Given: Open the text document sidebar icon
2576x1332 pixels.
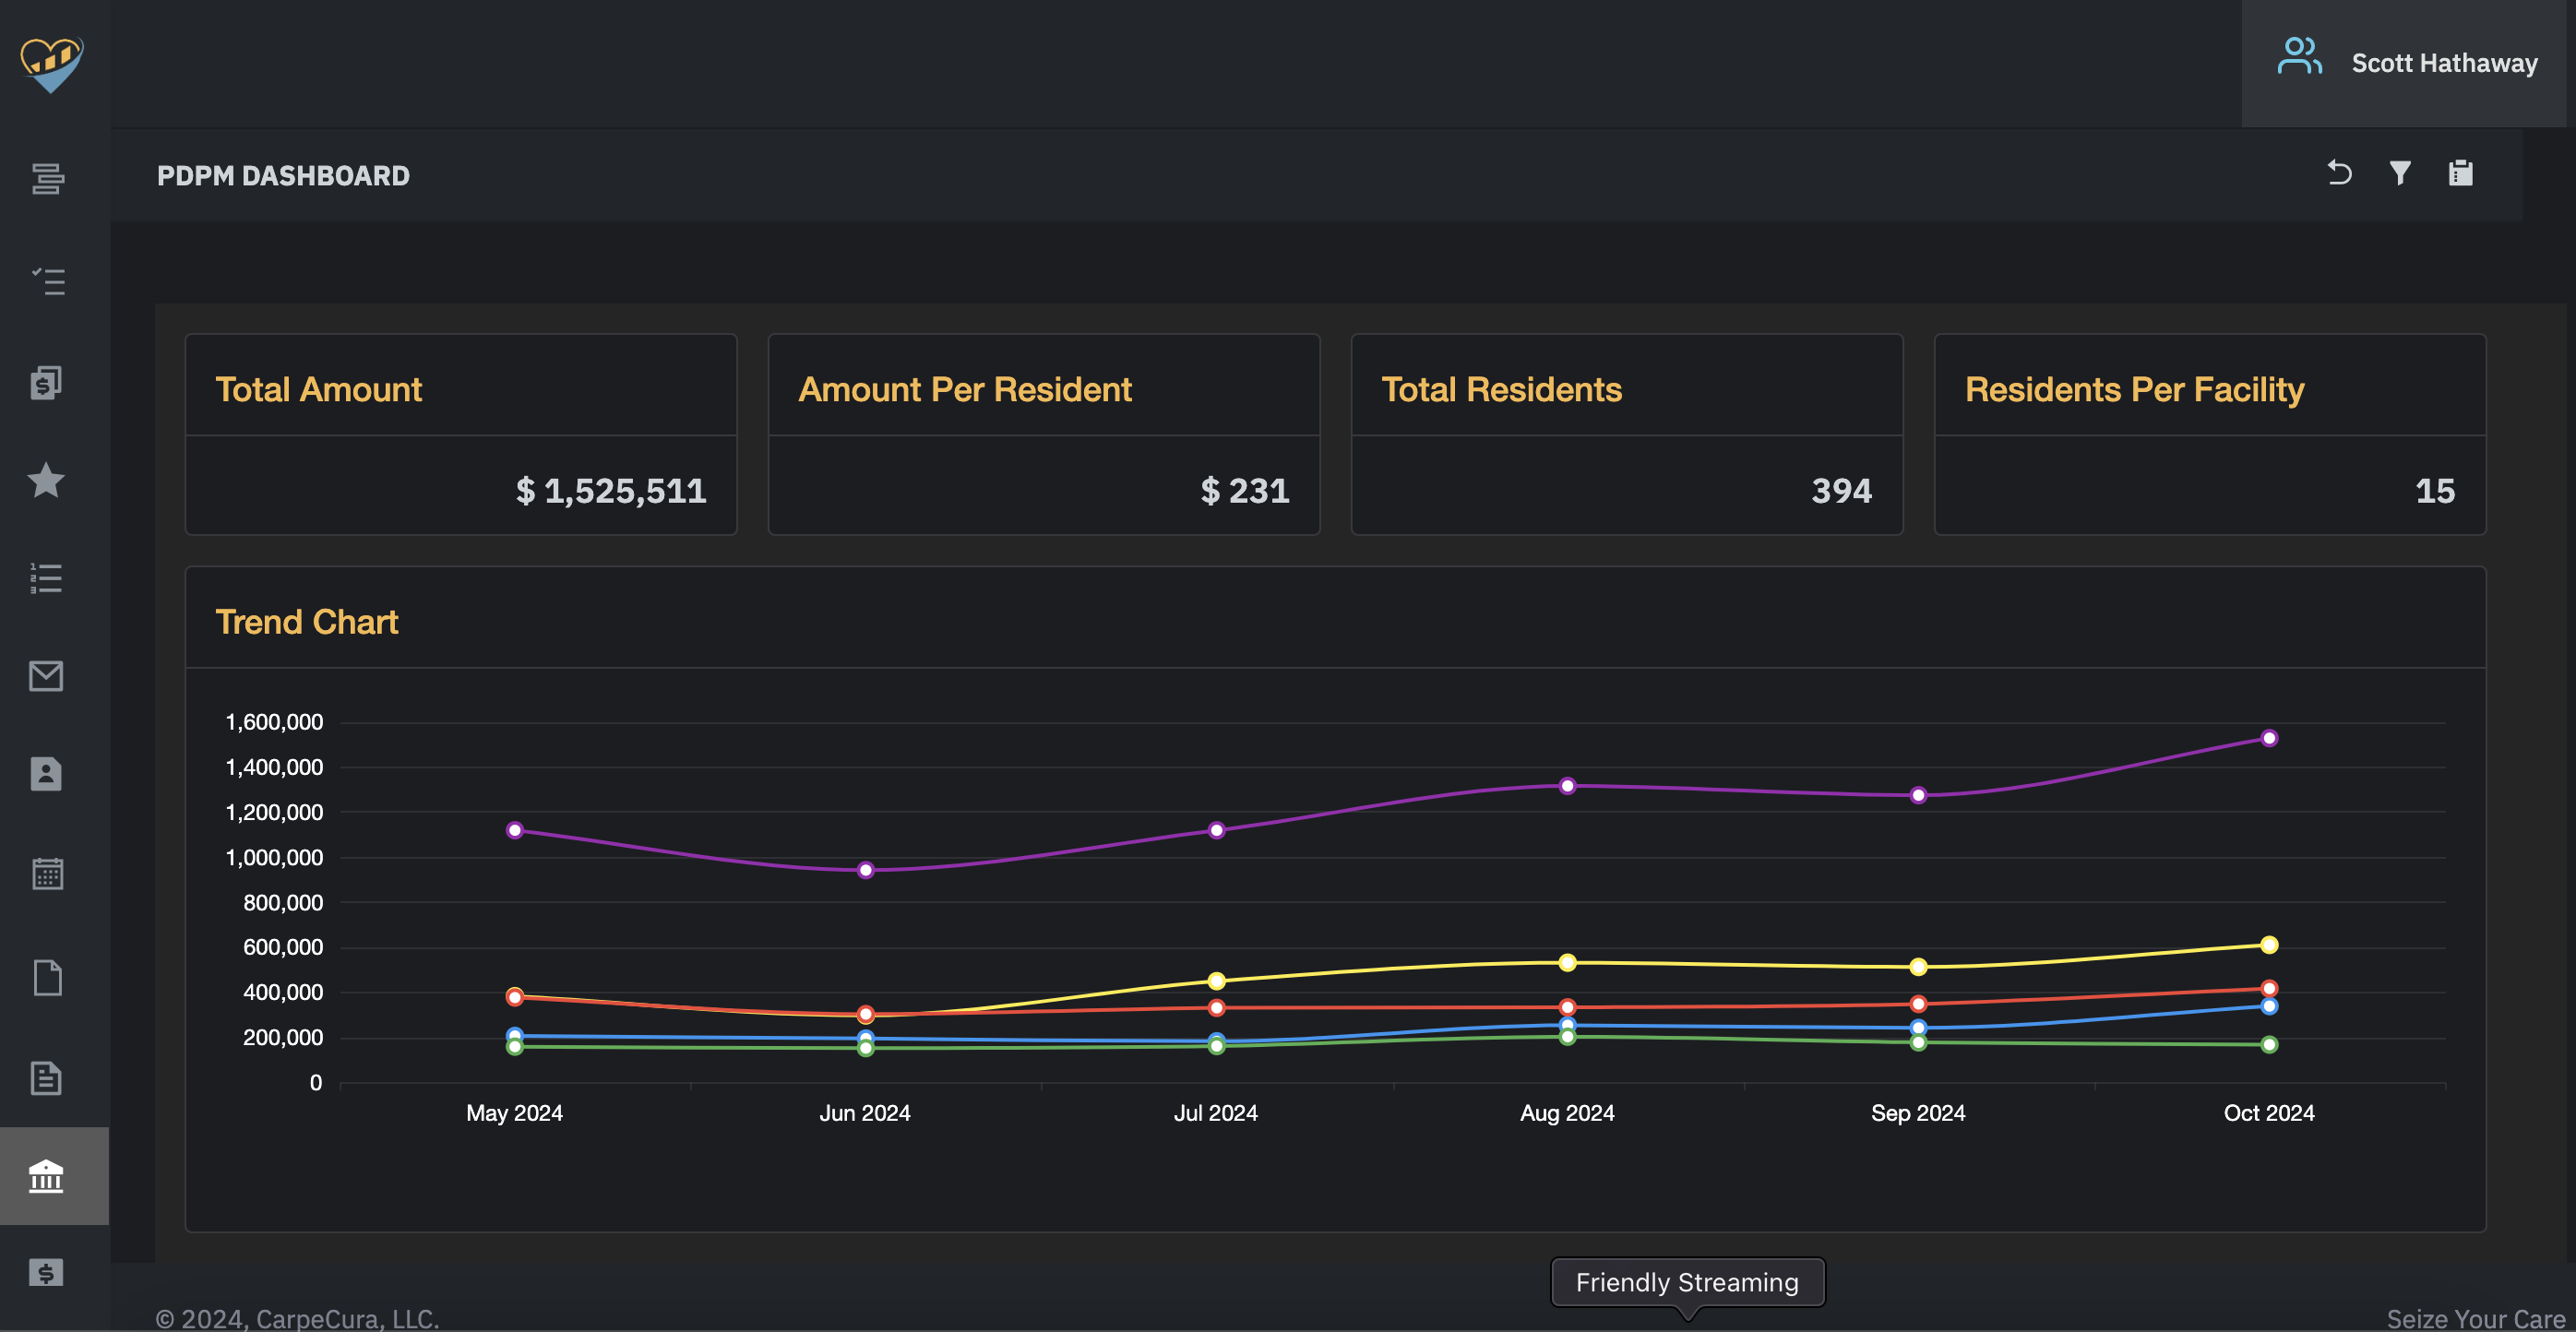Looking at the screenshot, I should pyautogui.click(x=46, y=1078).
